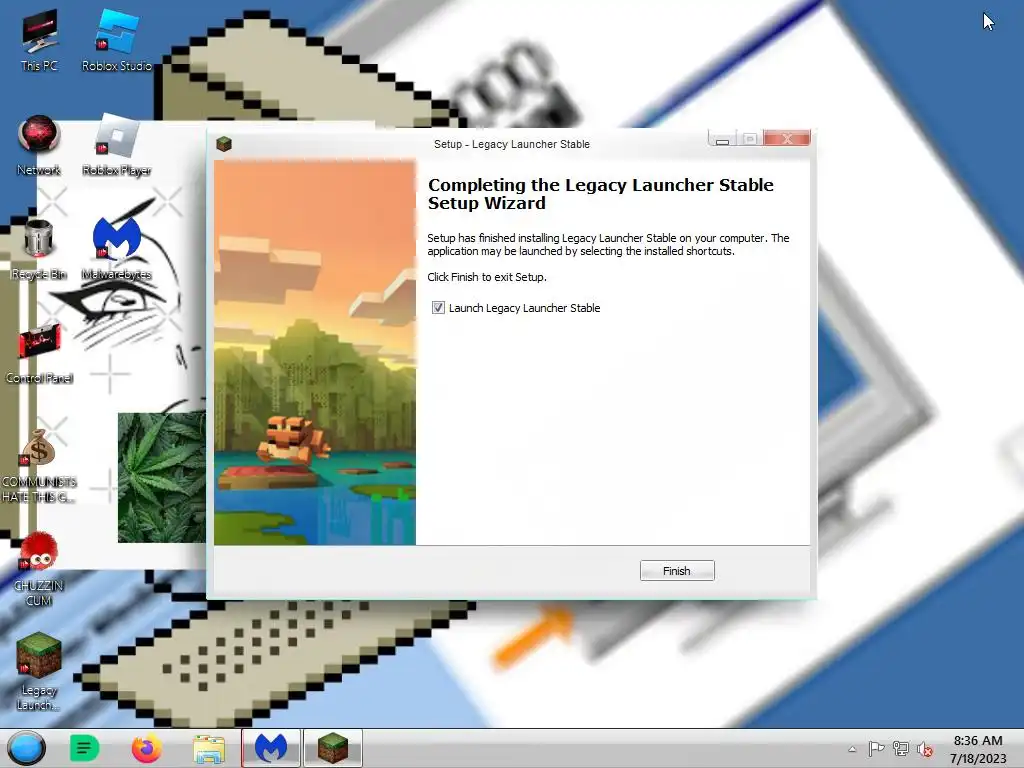Click the leaf picture in the background window
Image resolution: width=1024 pixels, height=768 pixels.
click(x=162, y=477)
